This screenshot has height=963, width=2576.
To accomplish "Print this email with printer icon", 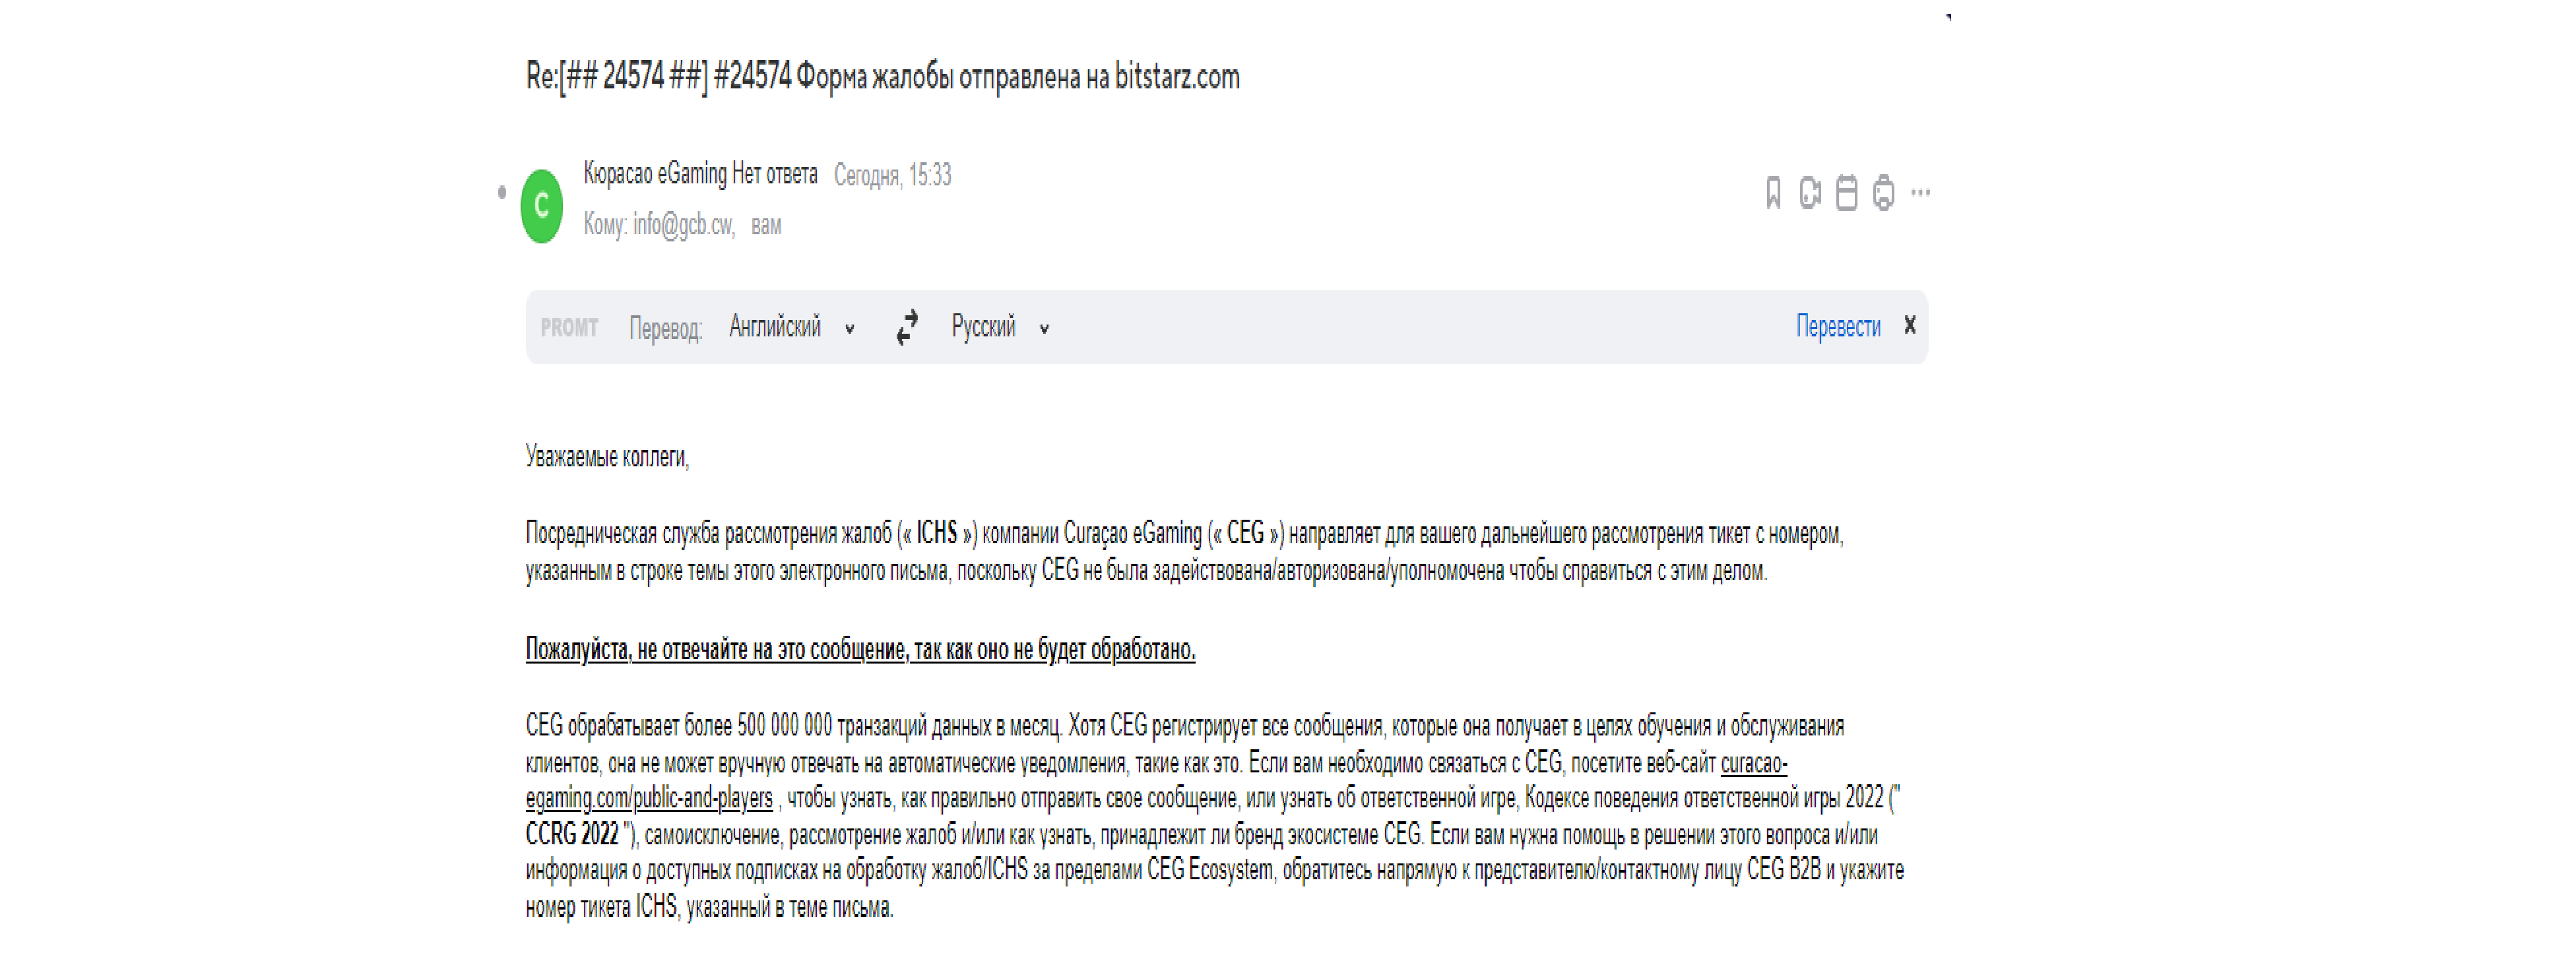I will 1883,193.
